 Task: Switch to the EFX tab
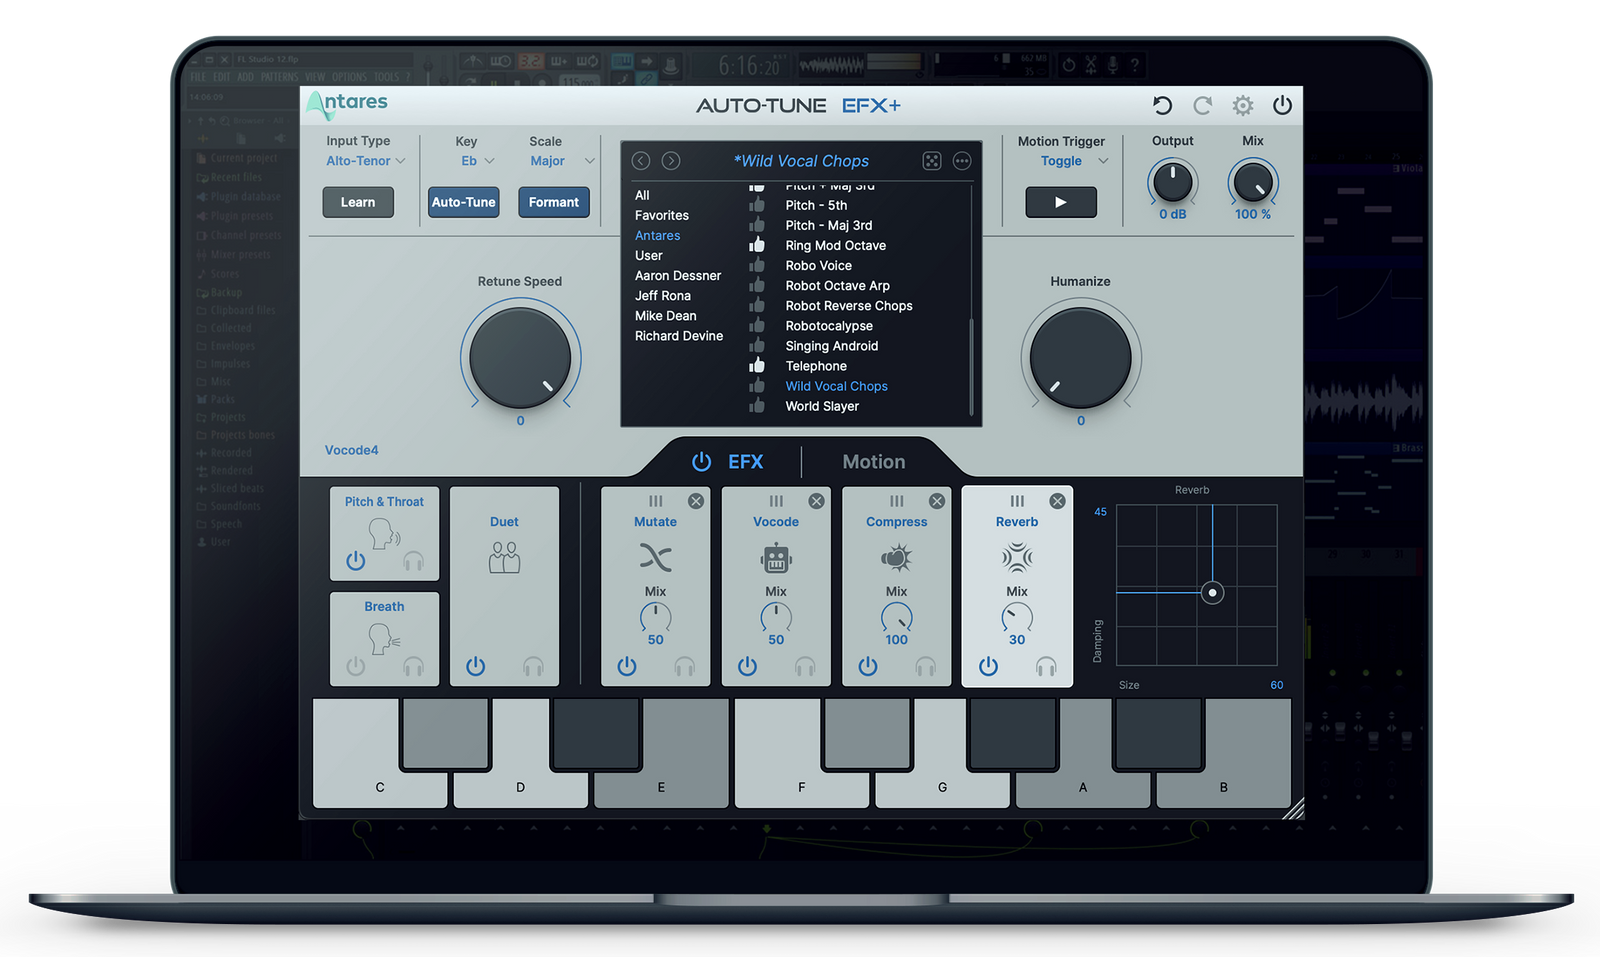(x=745, y=461)
